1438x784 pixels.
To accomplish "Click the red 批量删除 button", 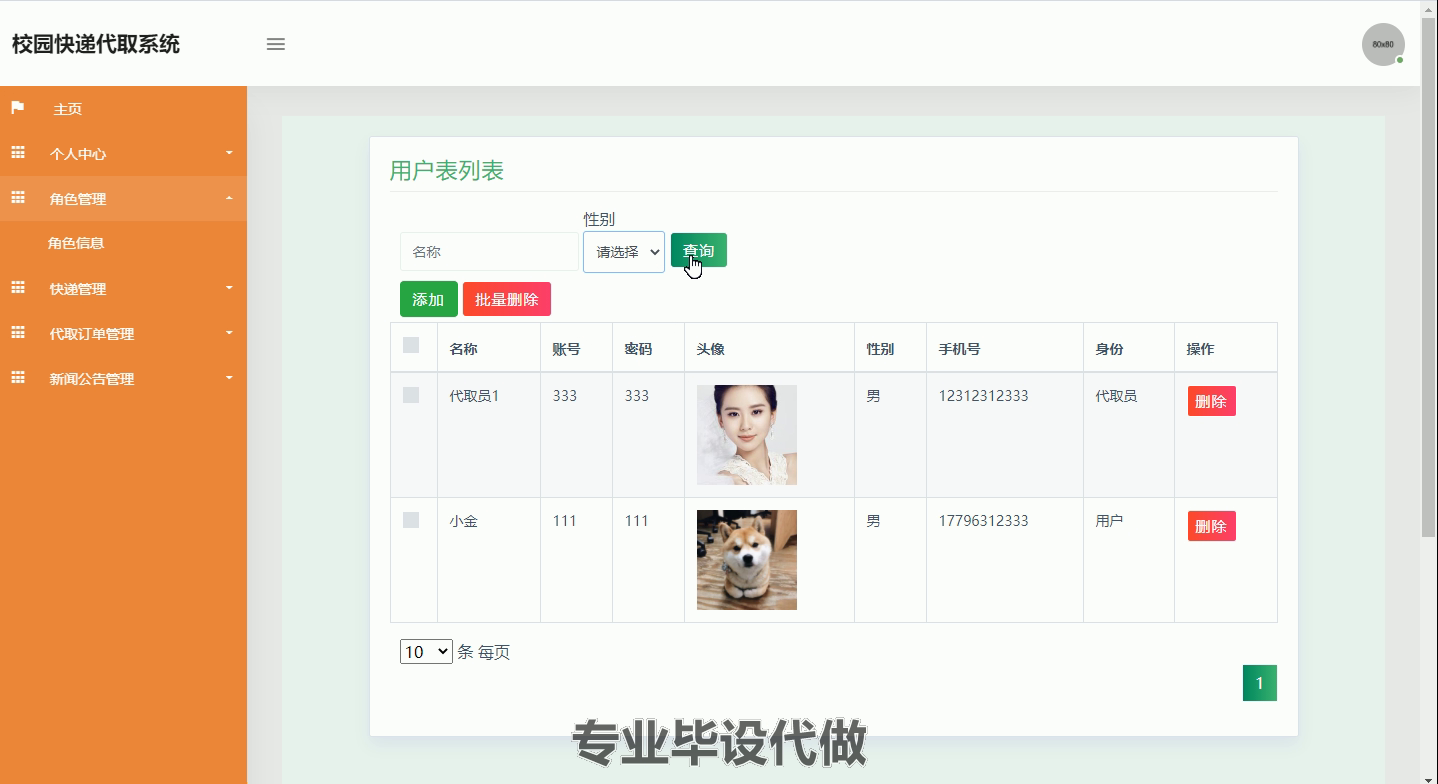I will (507, 299).
